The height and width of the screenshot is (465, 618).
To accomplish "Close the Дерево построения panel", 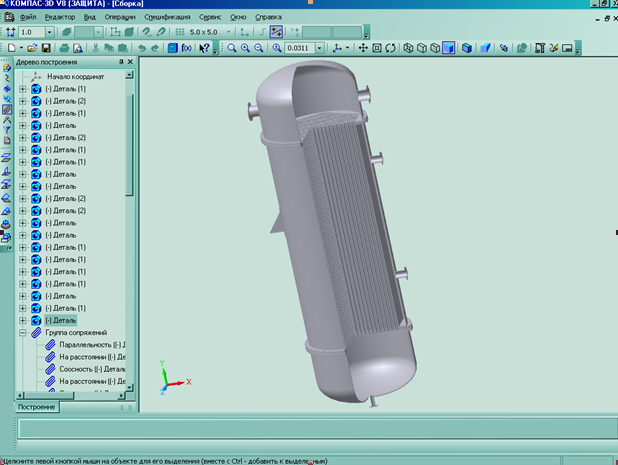I will coord(130,62).
